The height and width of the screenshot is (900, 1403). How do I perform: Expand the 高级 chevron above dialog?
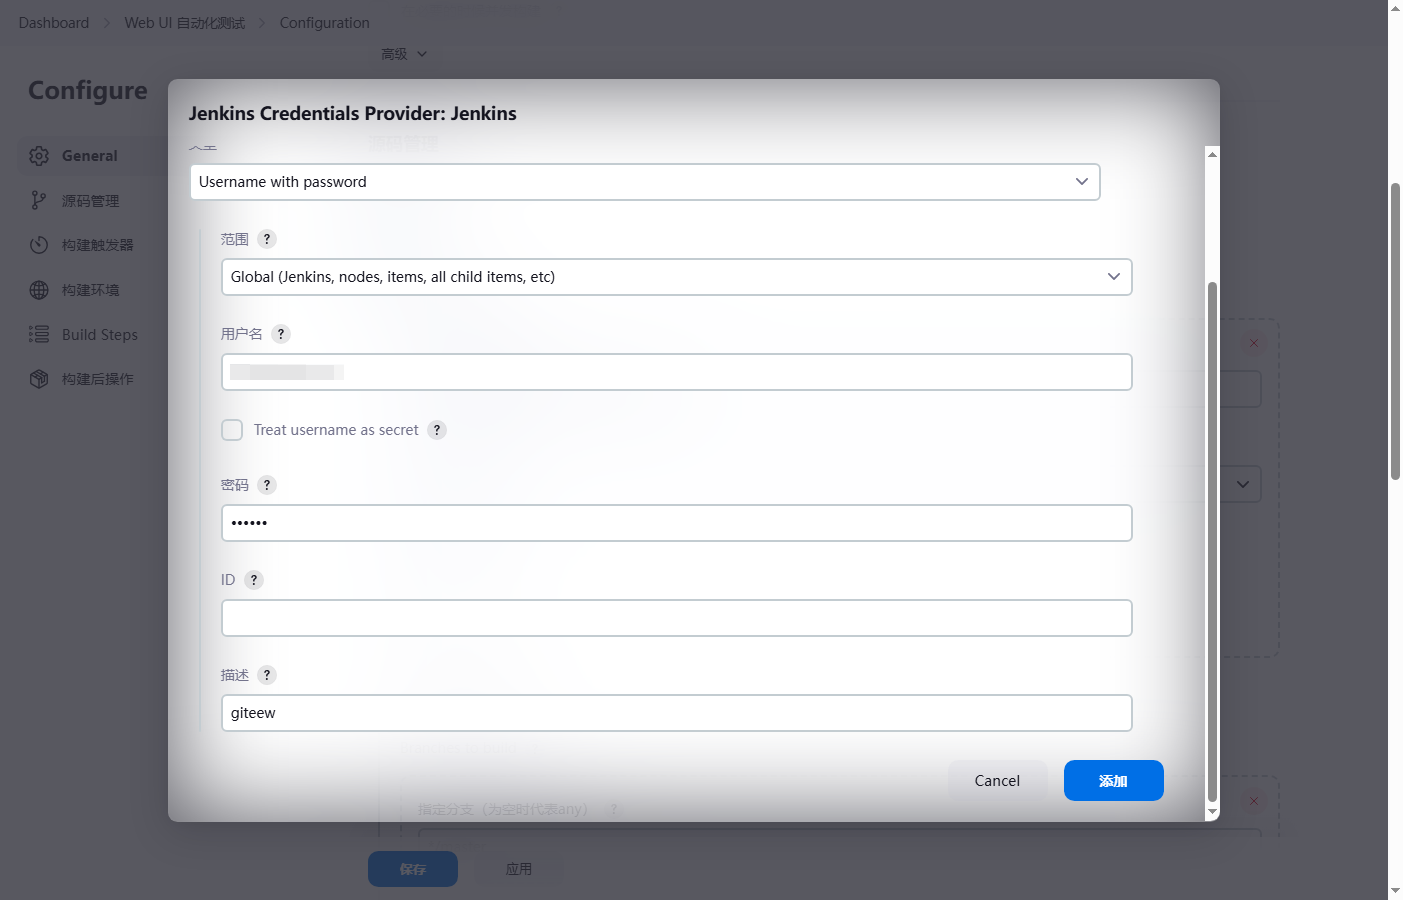422,54
